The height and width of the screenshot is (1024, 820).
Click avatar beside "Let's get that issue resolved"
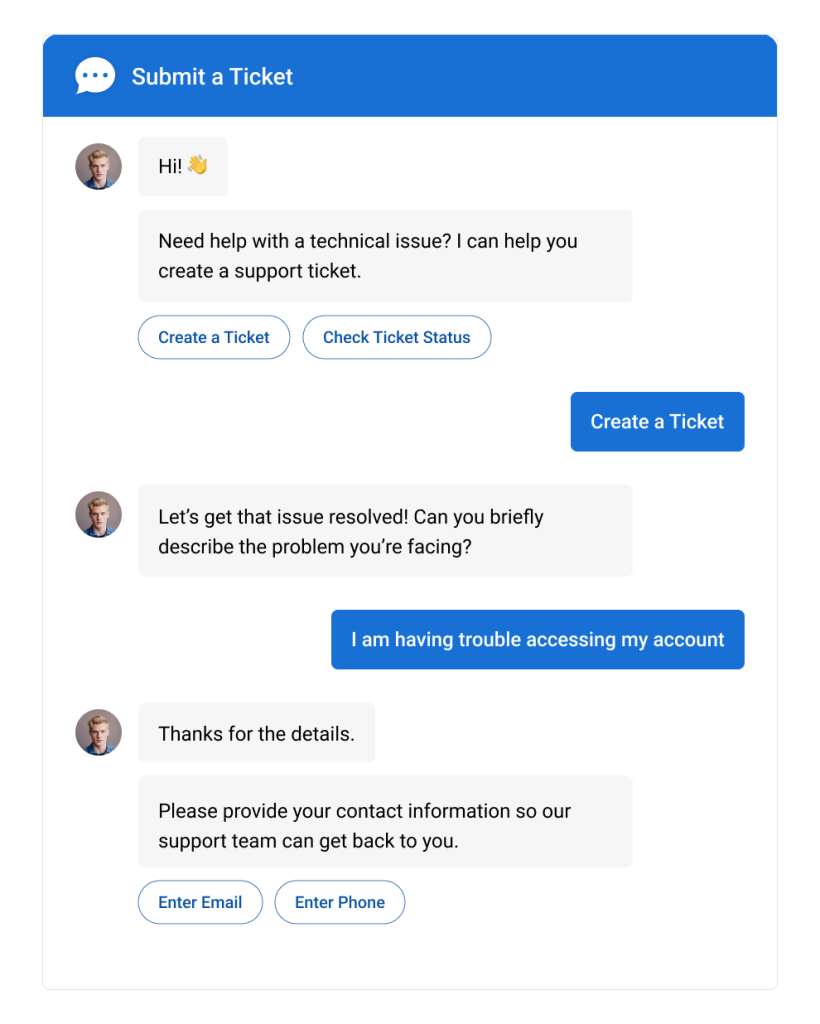pyautogui.click(x=98, y=514)
